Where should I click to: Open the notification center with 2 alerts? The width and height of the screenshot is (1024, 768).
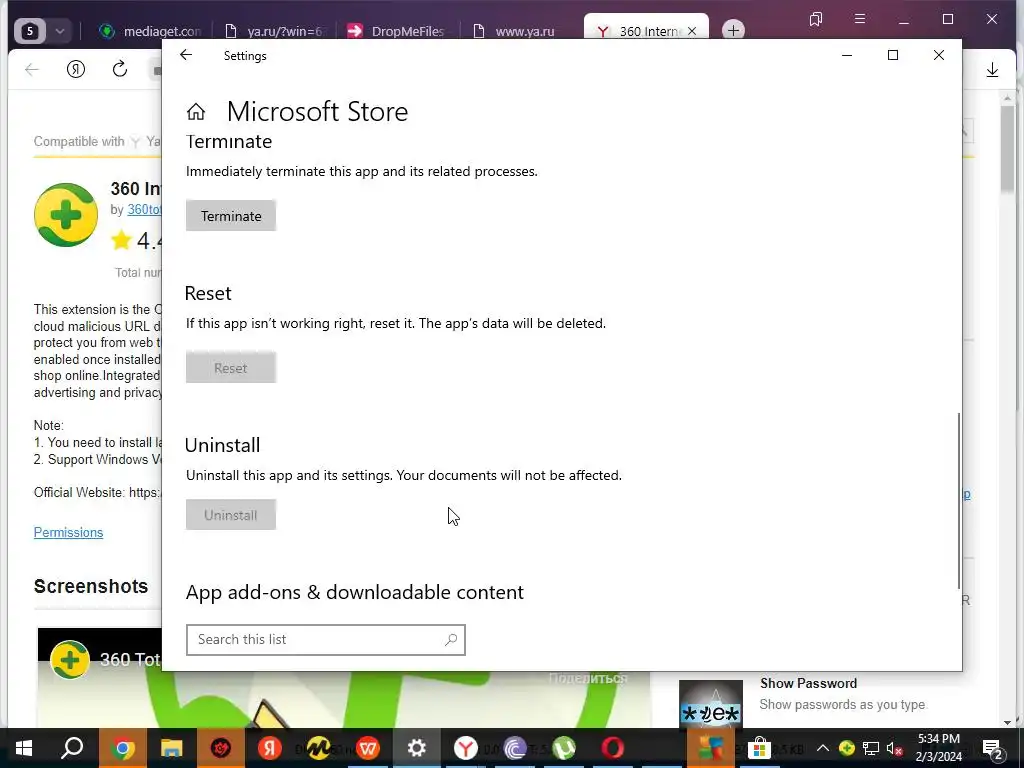(993, 748)
